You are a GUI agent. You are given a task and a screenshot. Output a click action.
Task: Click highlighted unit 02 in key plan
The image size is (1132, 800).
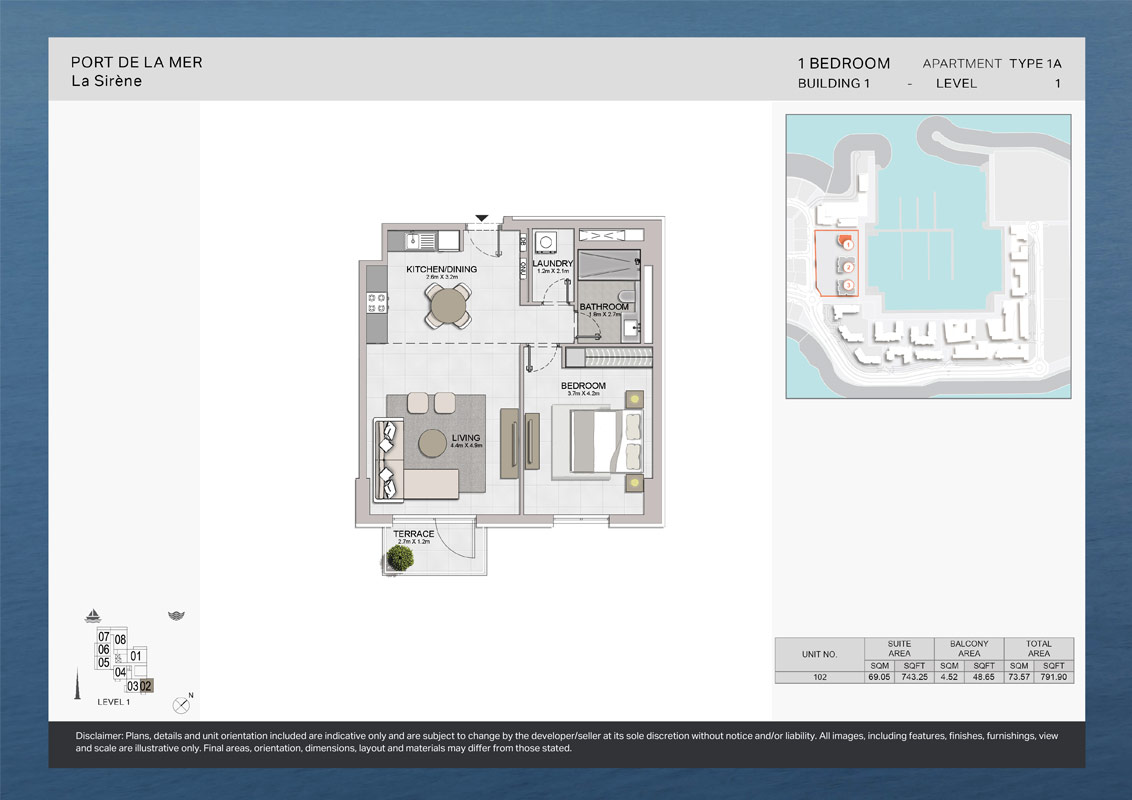146,686
